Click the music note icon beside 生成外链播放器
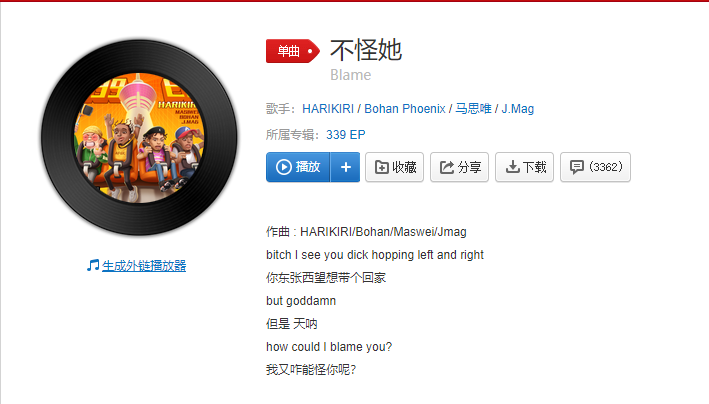This screenshot has height=404, width=709. 93,266
